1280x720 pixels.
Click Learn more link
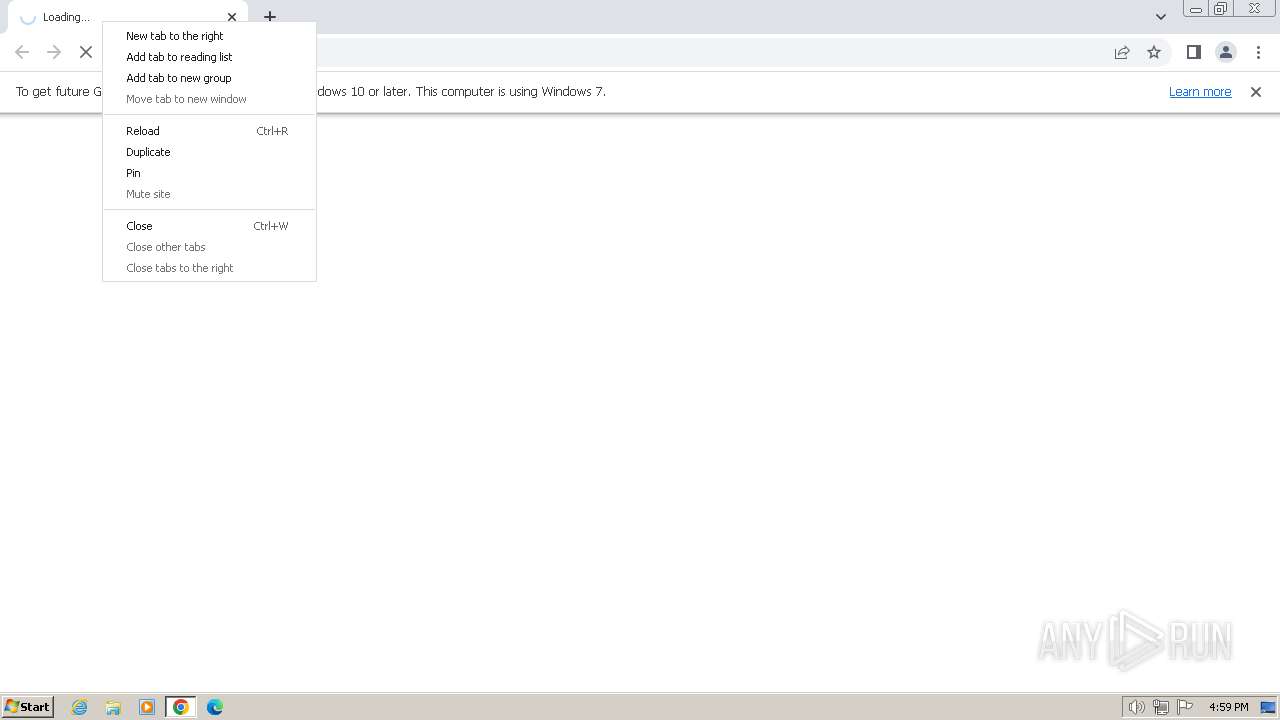1200,91
